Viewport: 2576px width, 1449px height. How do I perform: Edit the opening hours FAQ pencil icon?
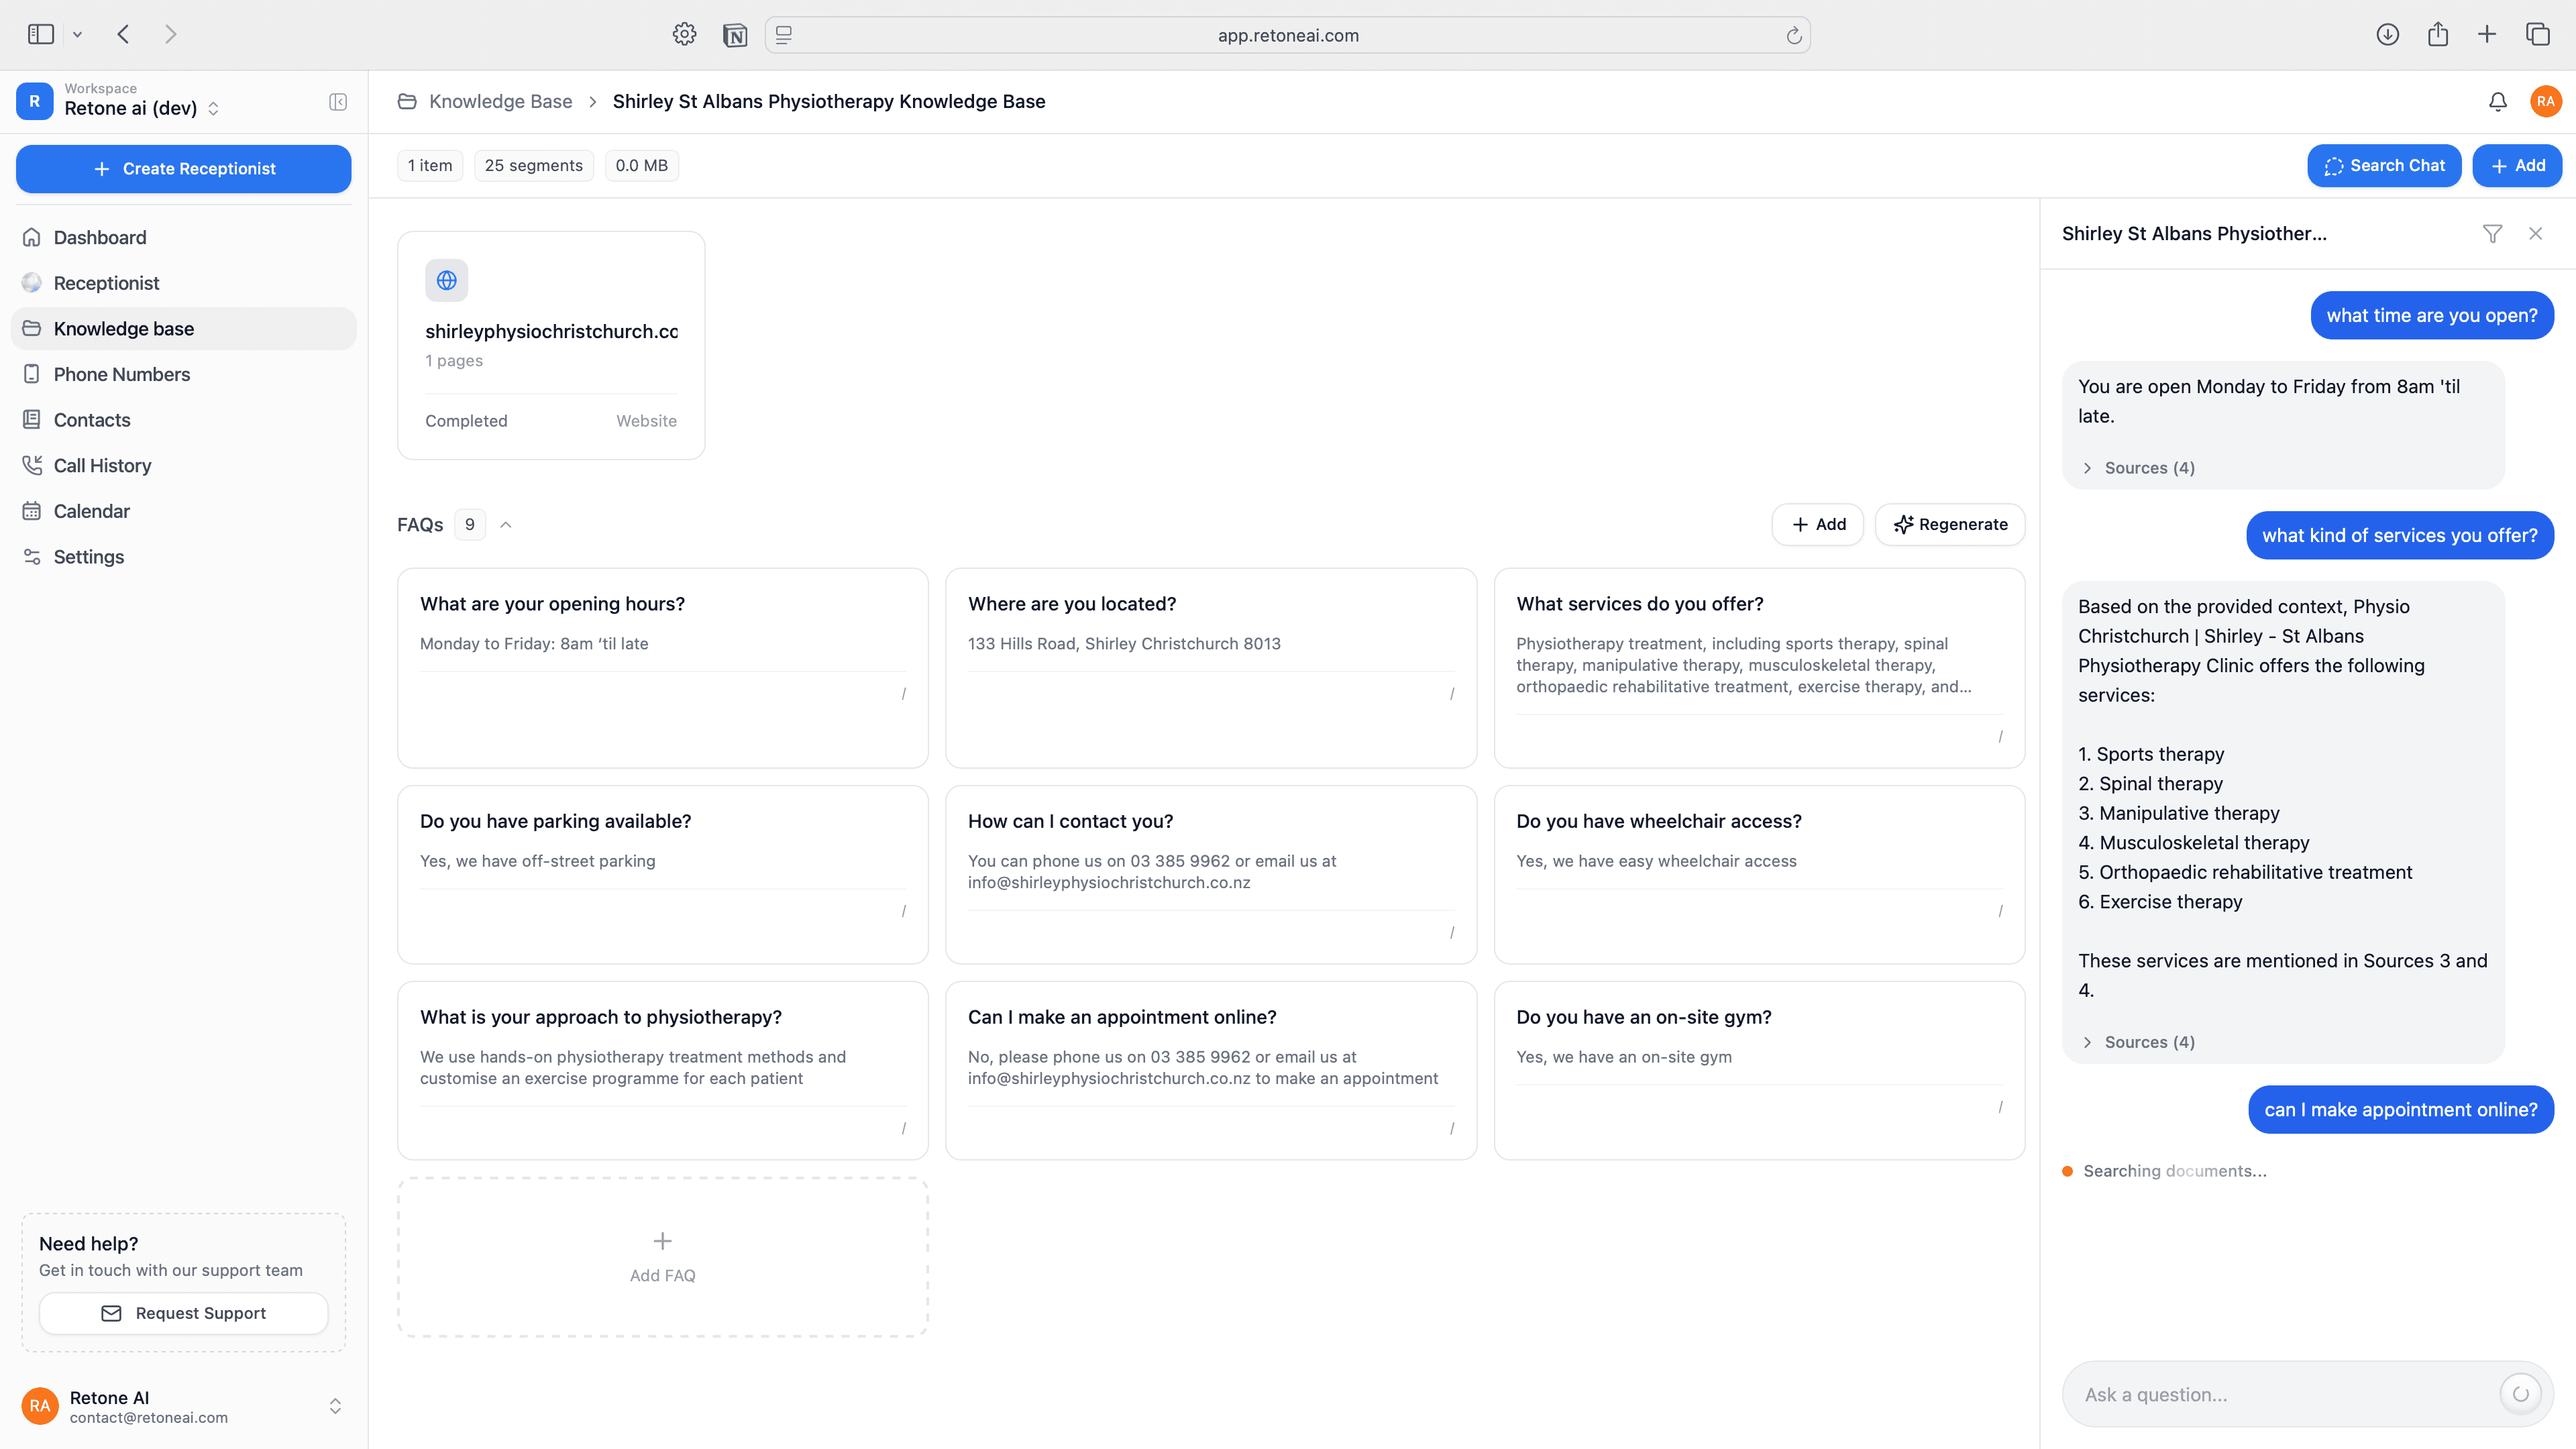904,693
